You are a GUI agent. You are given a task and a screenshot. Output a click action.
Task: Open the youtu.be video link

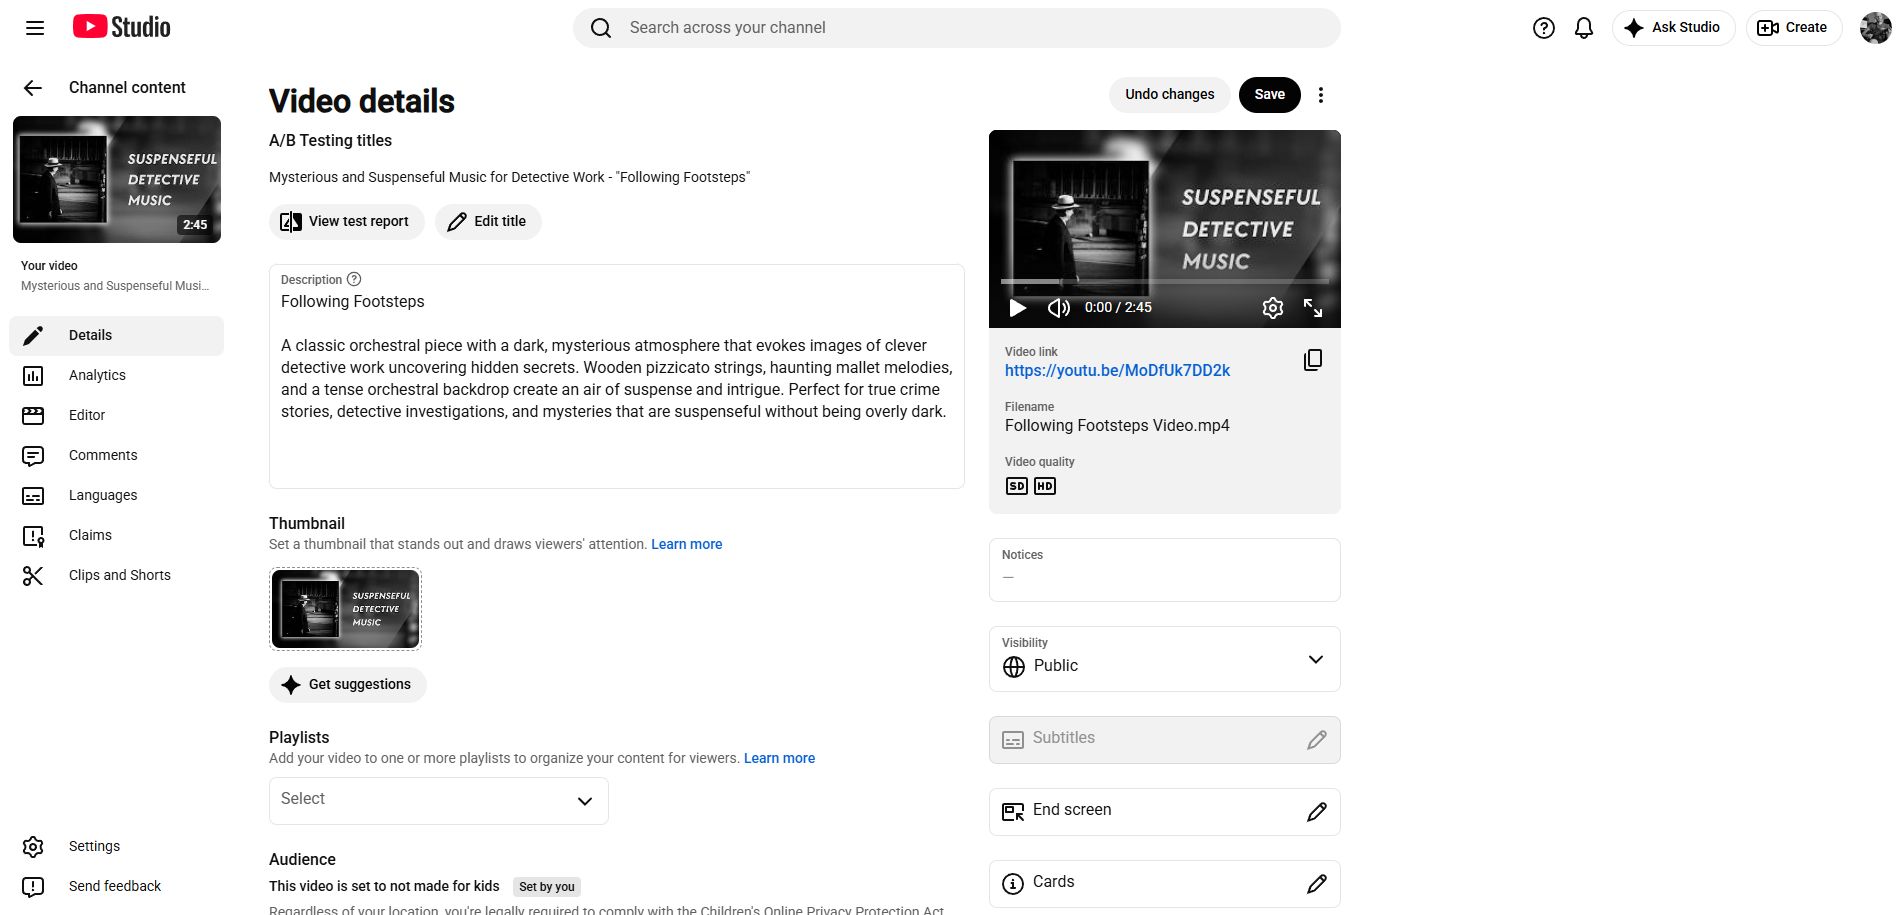pyautogui.click(x=1117, y=371)
